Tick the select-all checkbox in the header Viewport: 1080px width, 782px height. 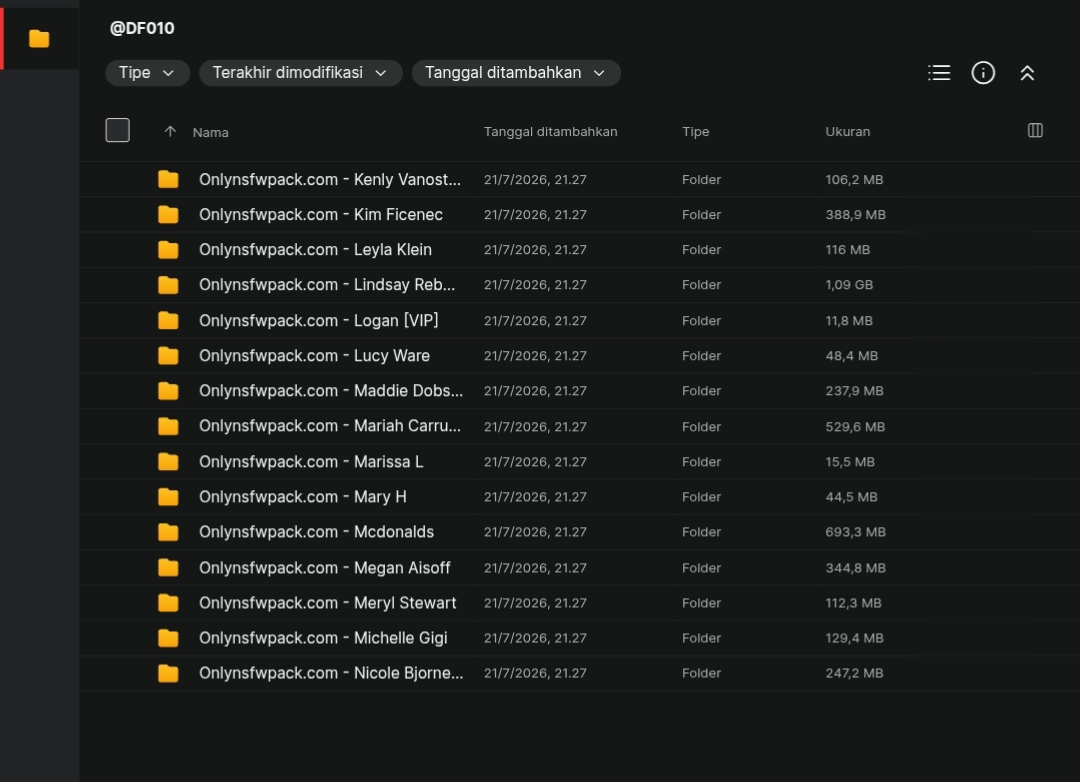coord(118,130)
